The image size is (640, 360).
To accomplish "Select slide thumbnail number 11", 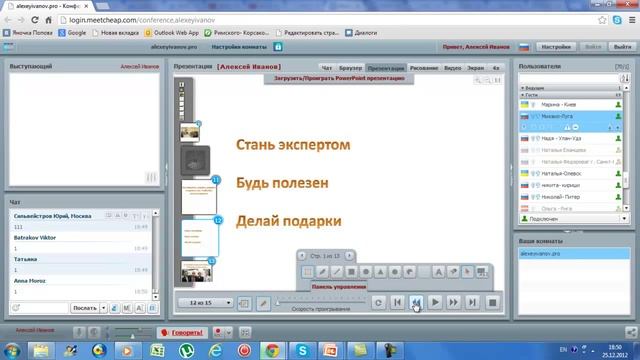I will (199, 197).
